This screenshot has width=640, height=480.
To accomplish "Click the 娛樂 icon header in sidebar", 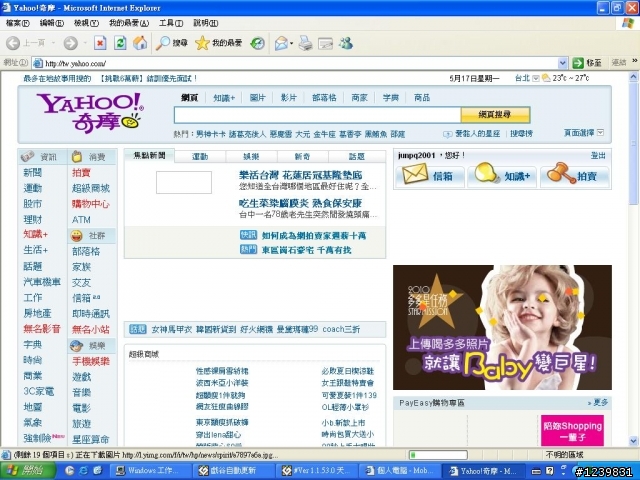I will click(x=76, y=346).
